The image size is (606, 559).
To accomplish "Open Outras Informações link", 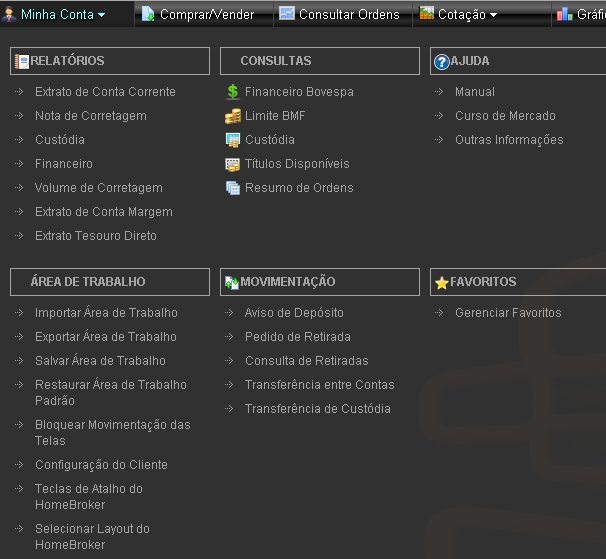I will click(x=509, y=140).
